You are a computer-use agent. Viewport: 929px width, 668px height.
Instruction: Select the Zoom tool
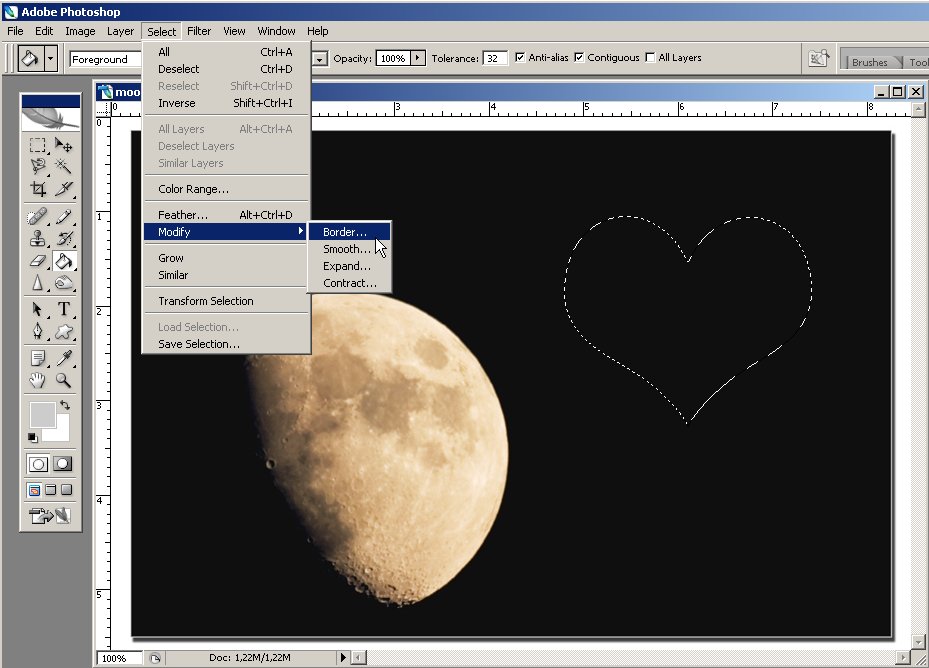point(62,380)
